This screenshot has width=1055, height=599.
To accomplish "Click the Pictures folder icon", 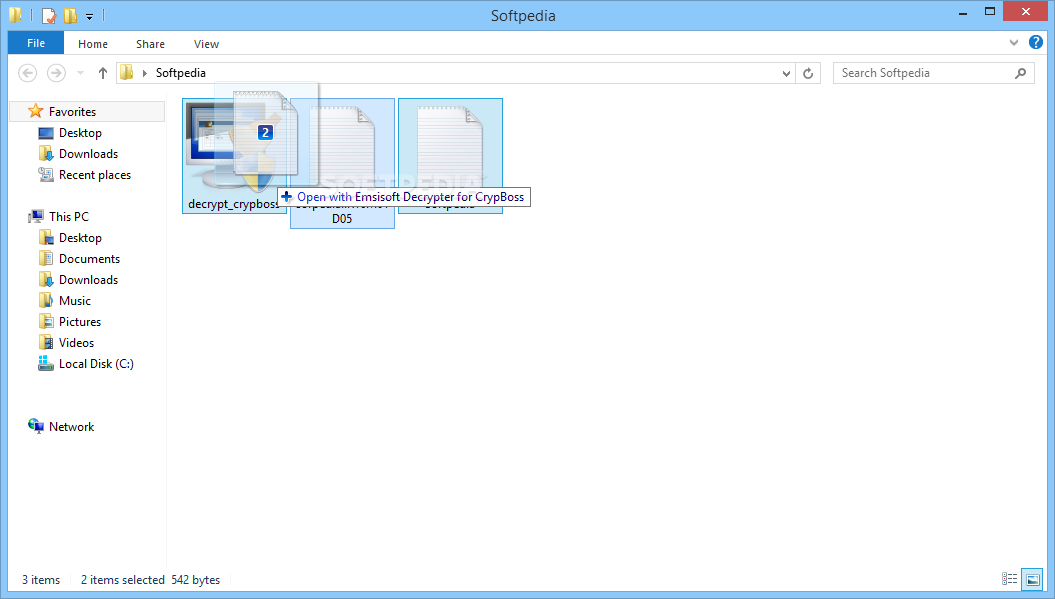I will (x=46, y=321).
